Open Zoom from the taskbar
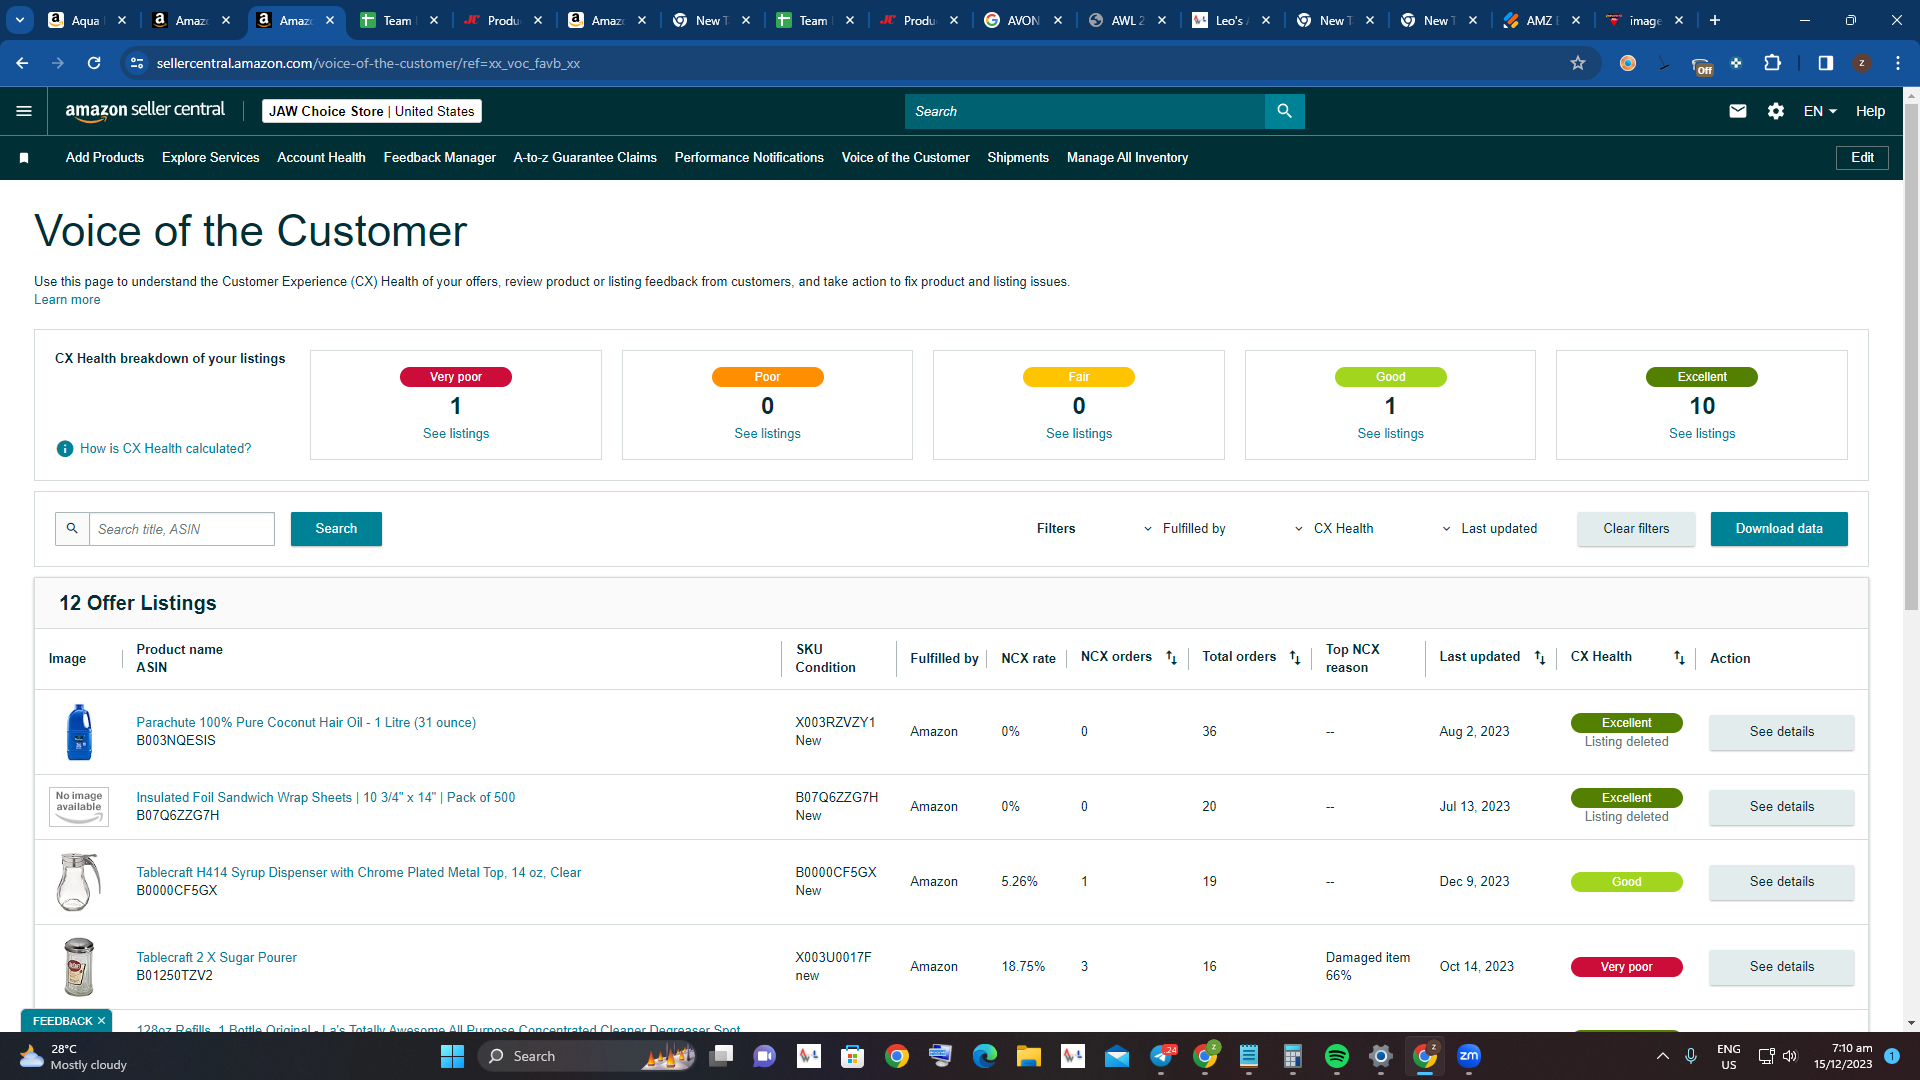 (x=1469, y=1056)
